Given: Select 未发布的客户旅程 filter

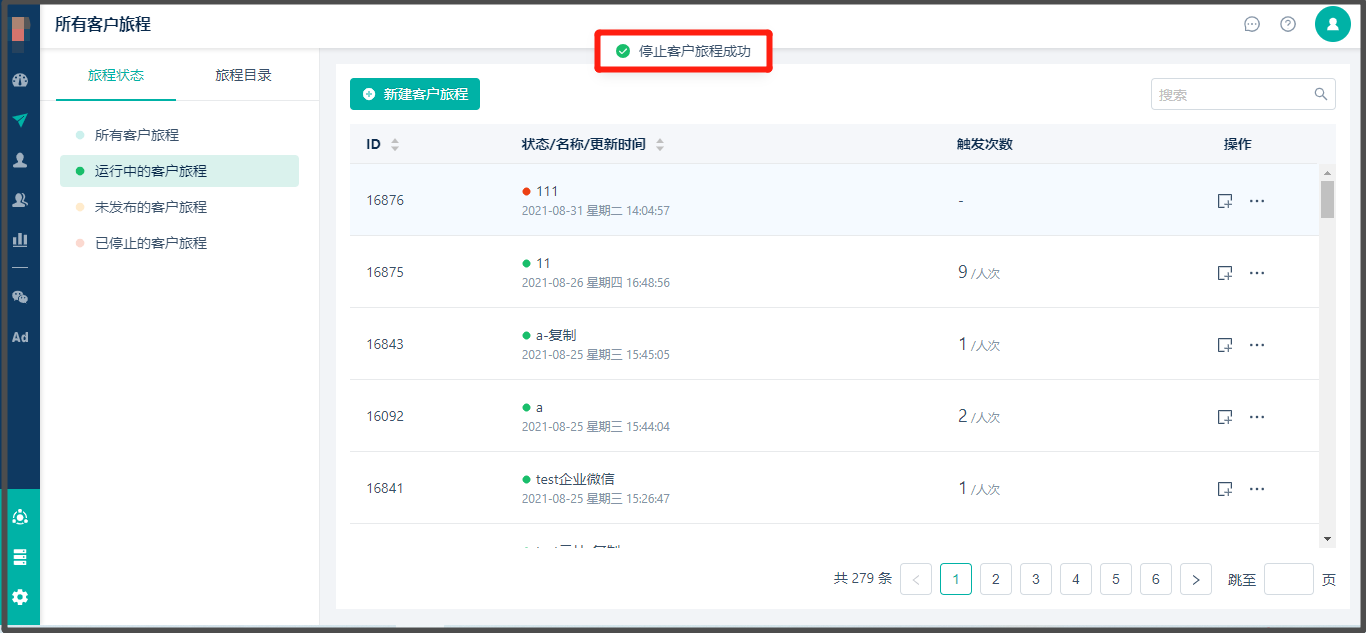Looking at the screenshot, I should (x=151, y=207).
